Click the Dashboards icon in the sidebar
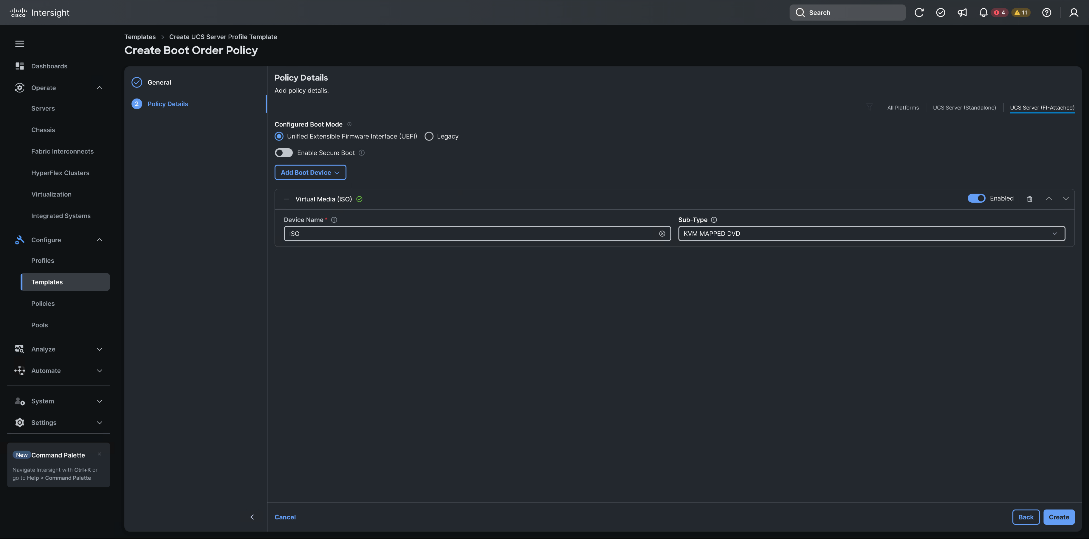The width and height of the screenshot is (1089, 539). [19, 66]
